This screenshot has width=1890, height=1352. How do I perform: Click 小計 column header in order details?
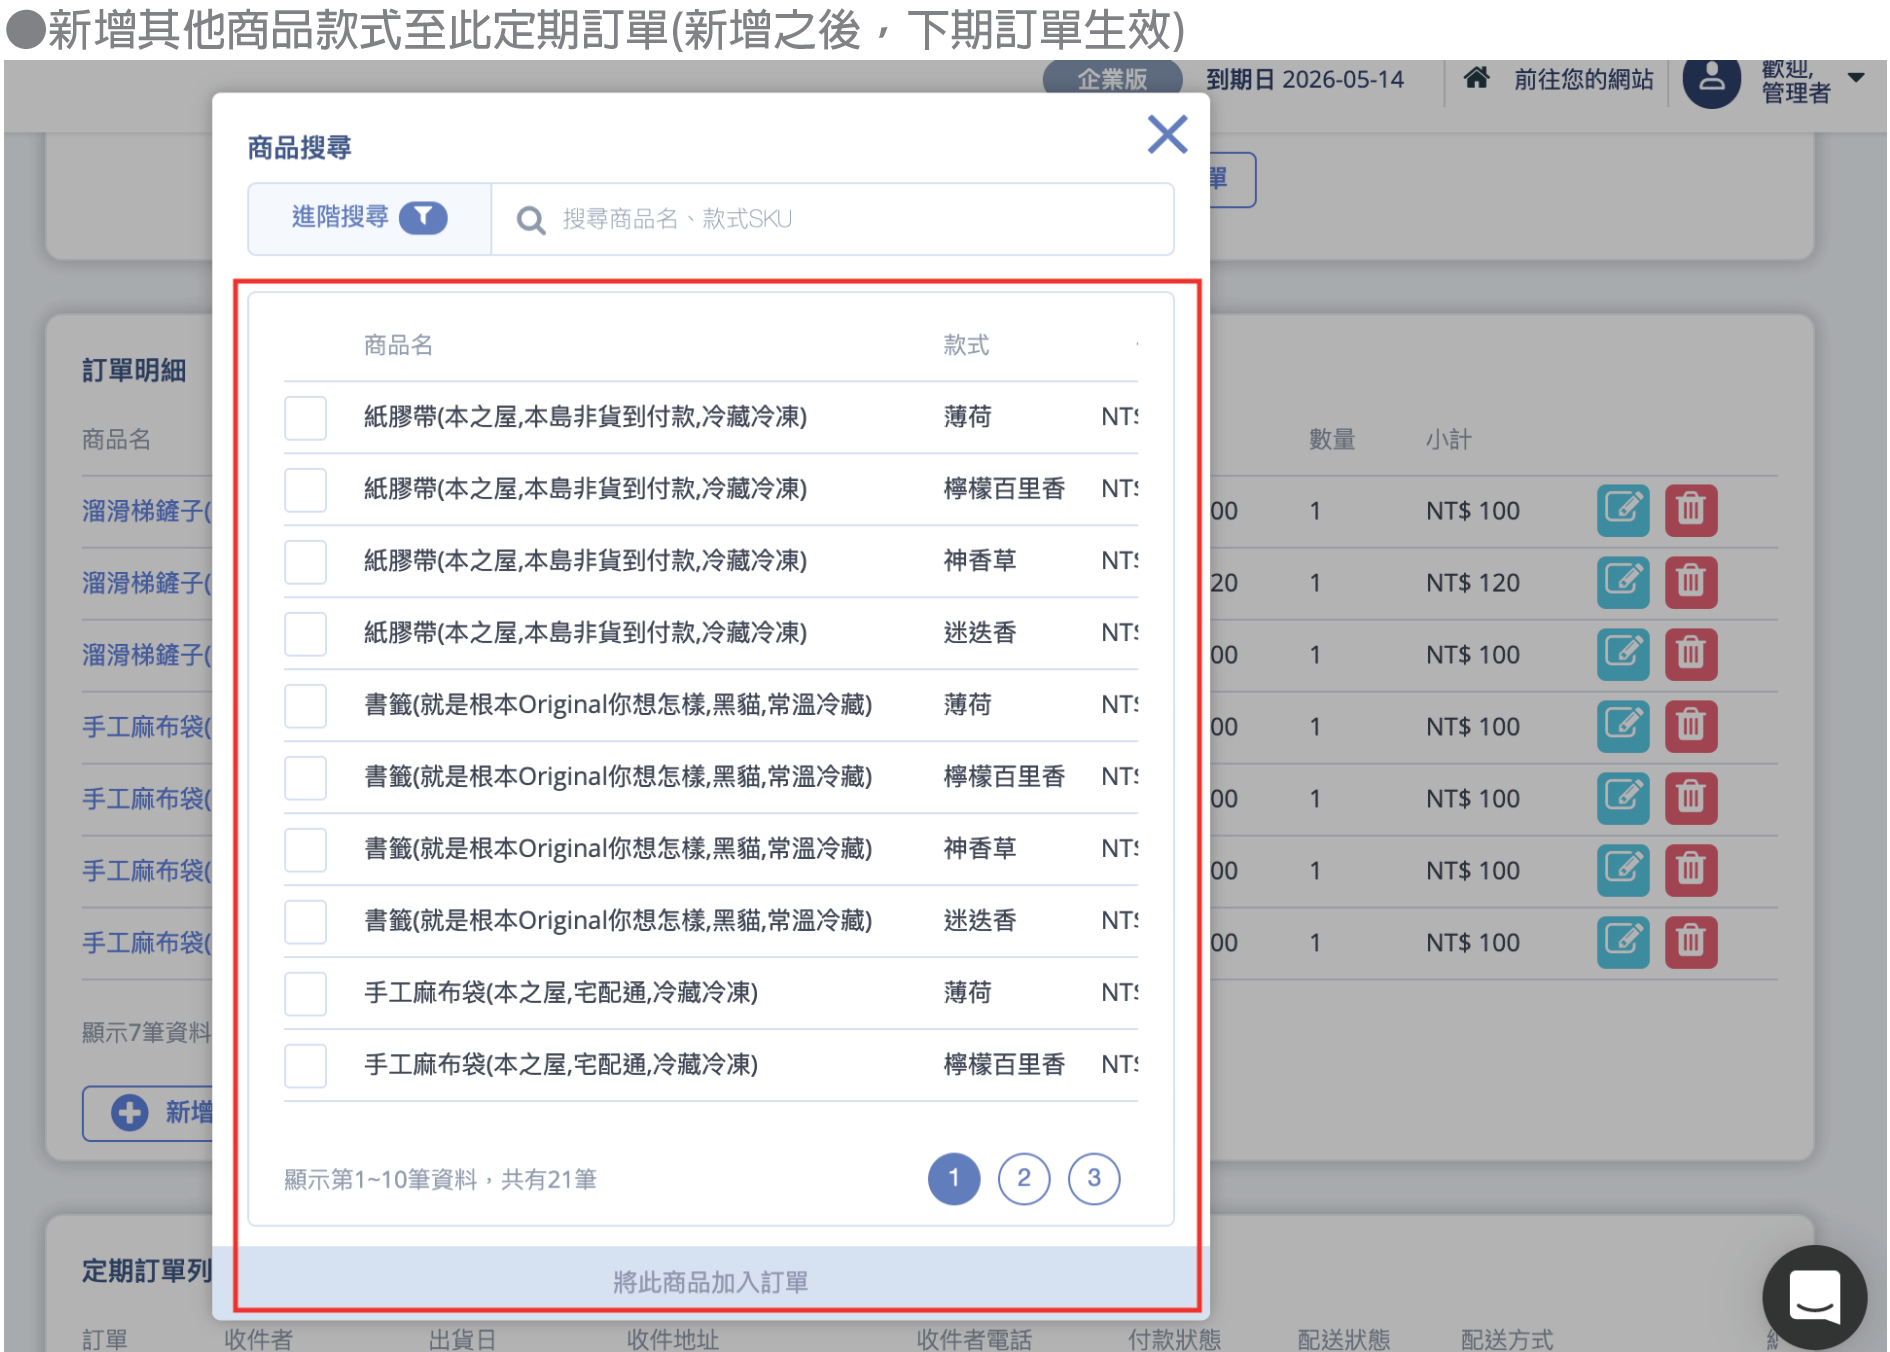[x=1448, y=439]
